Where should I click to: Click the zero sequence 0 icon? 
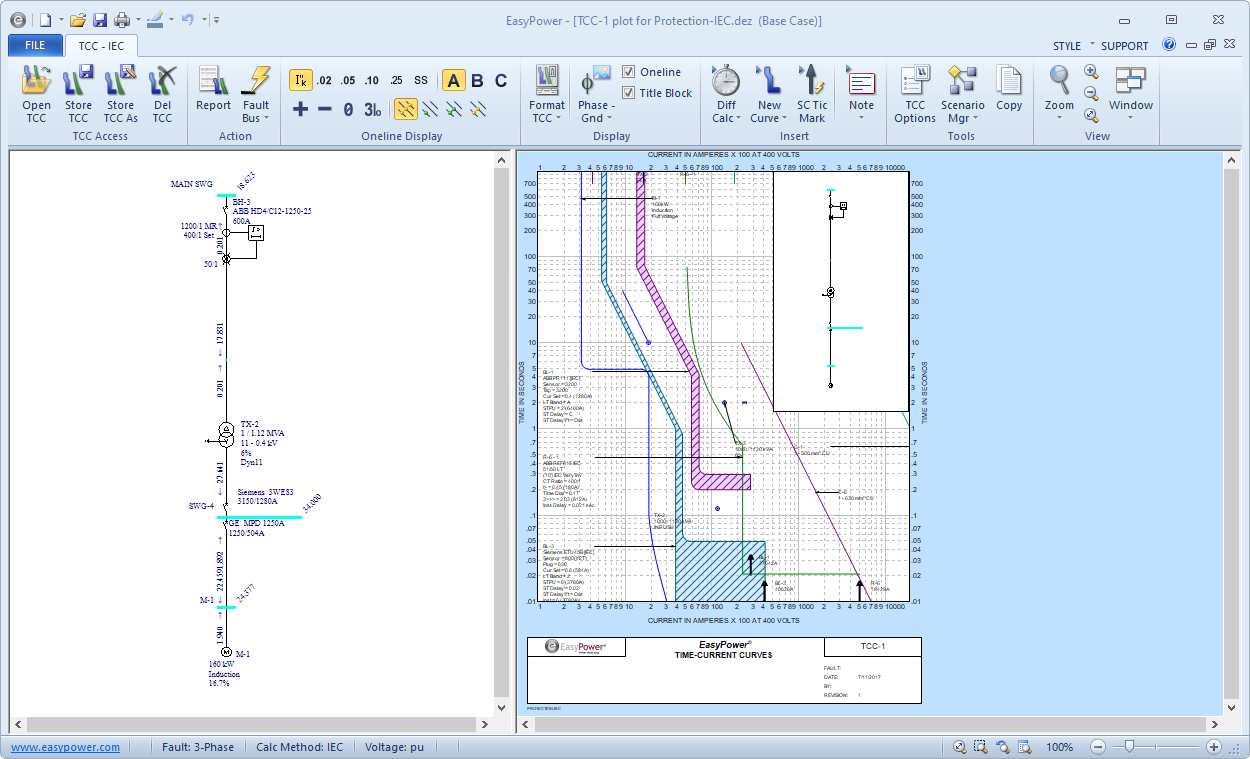pyautogui.click(x=348, y=109)
